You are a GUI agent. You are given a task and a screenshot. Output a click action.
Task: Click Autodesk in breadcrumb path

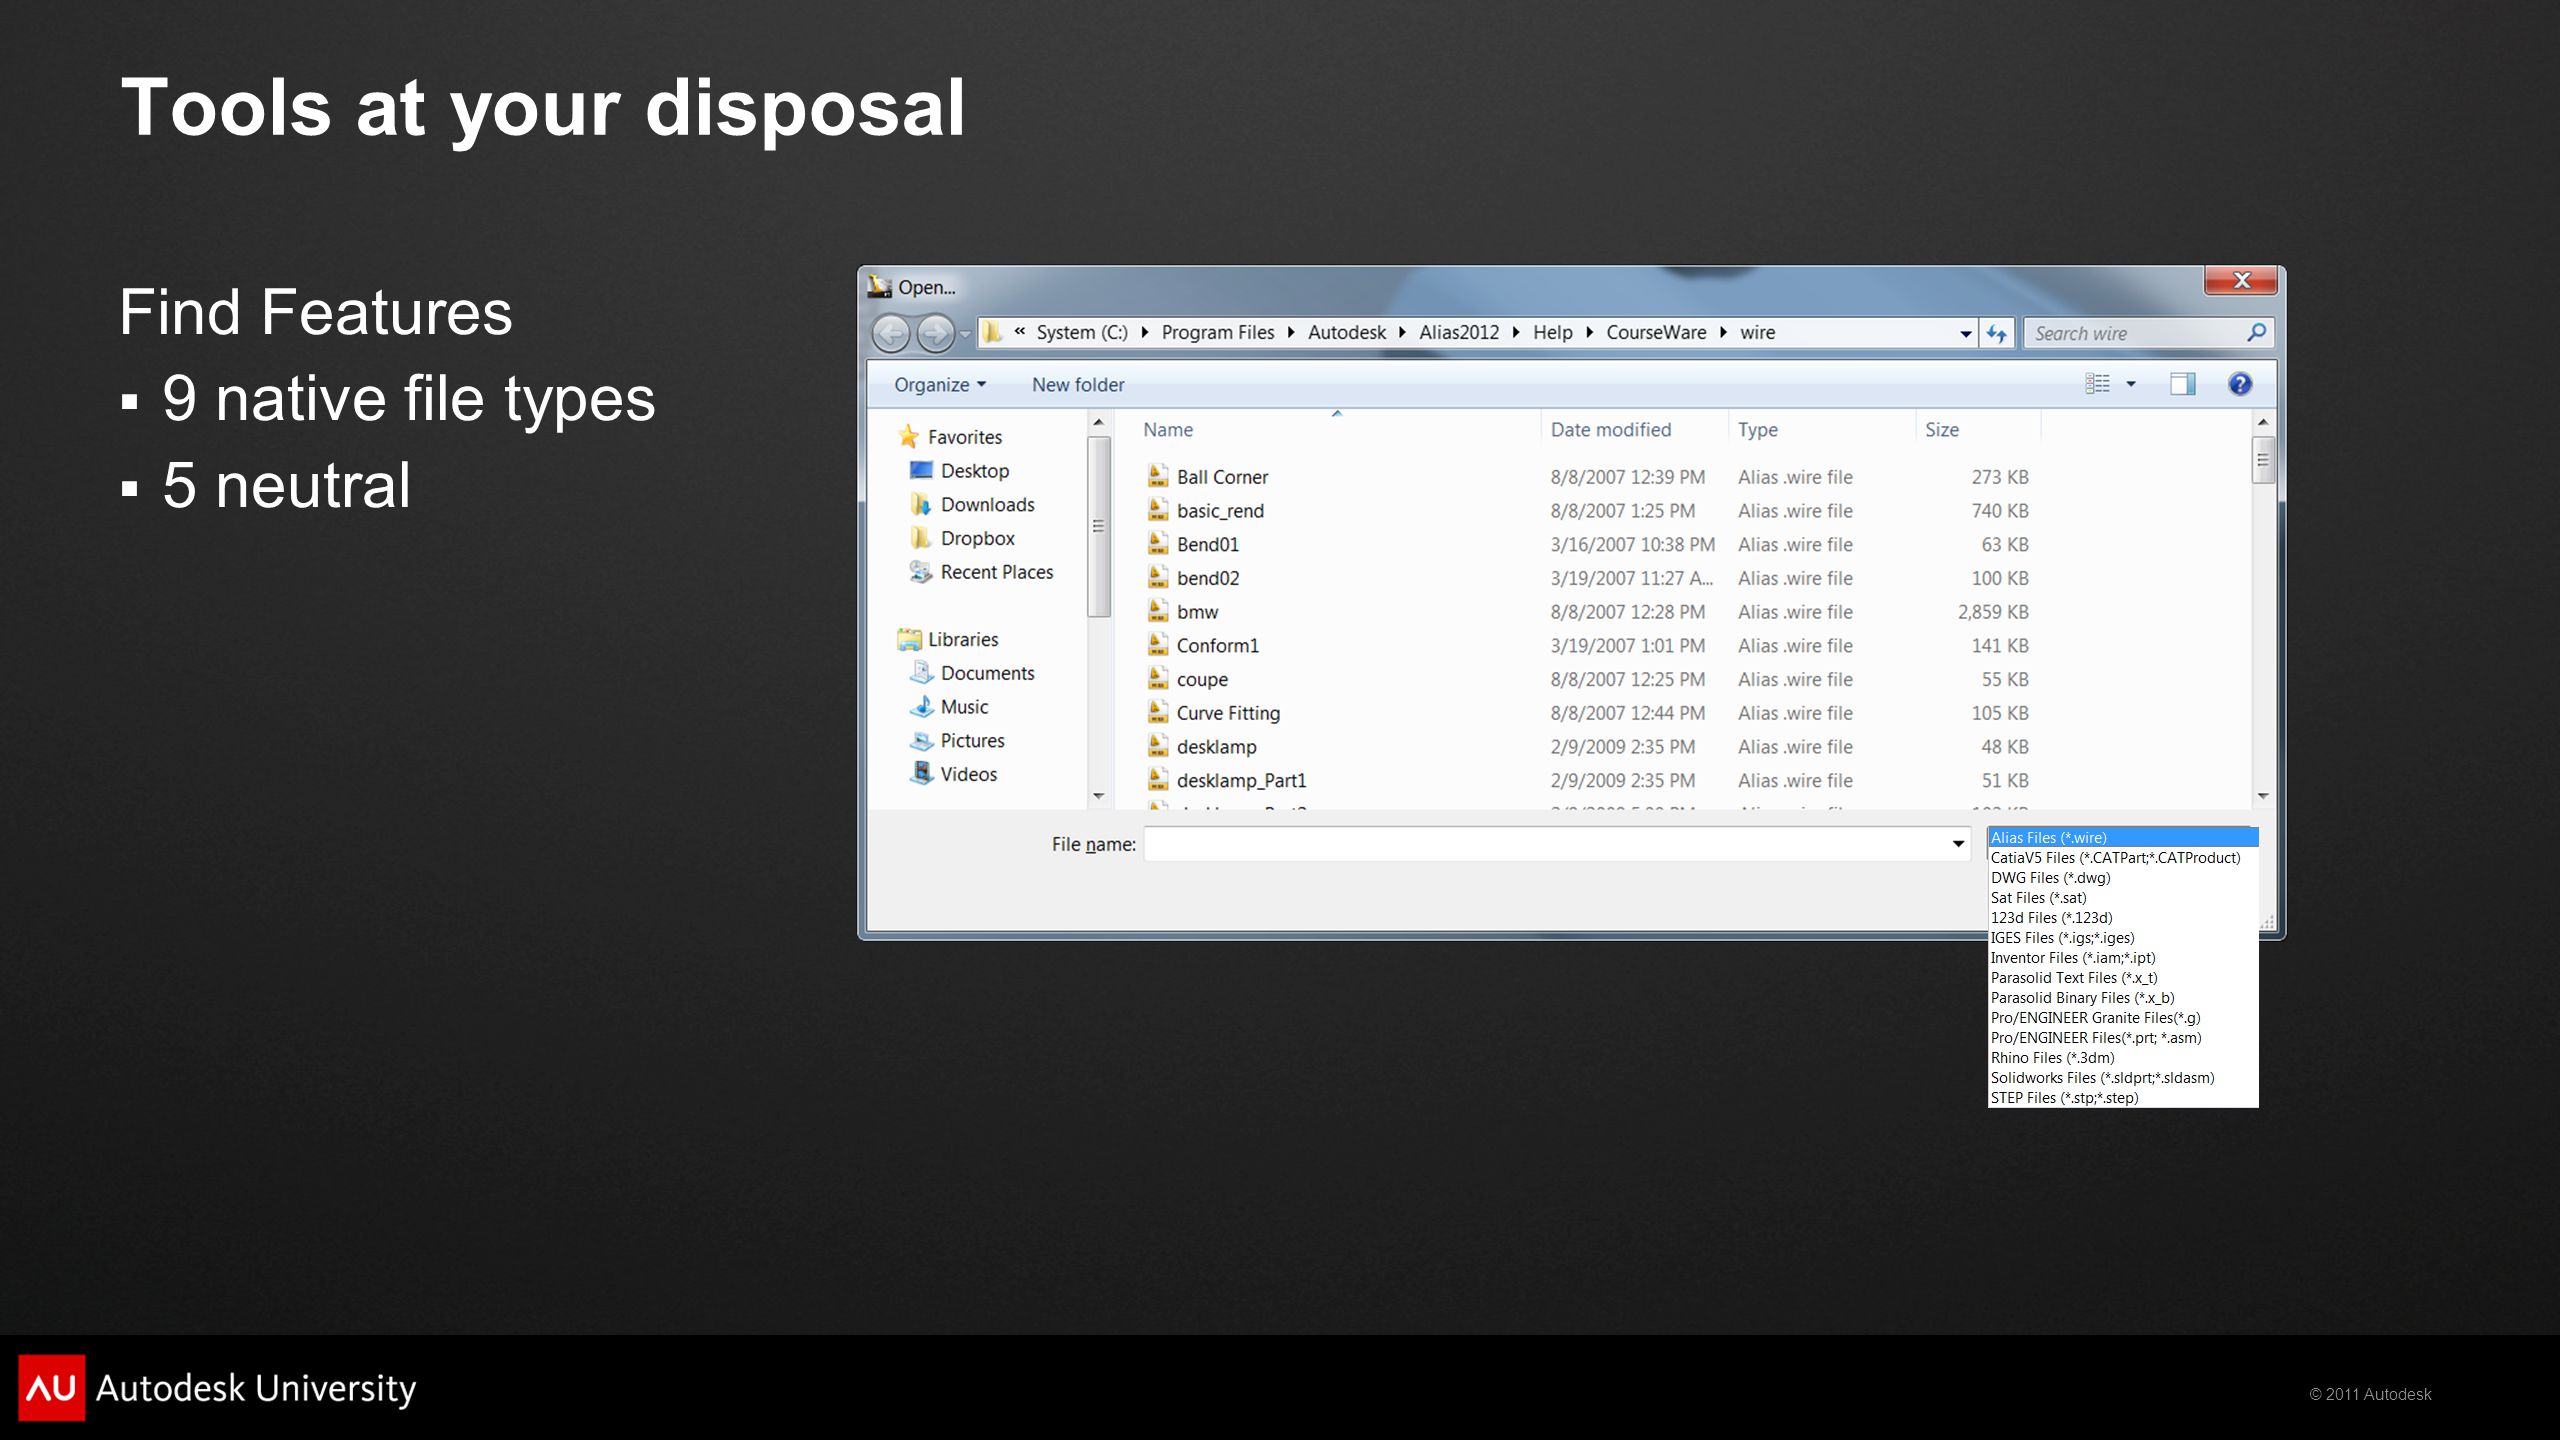coord(1346,333)
